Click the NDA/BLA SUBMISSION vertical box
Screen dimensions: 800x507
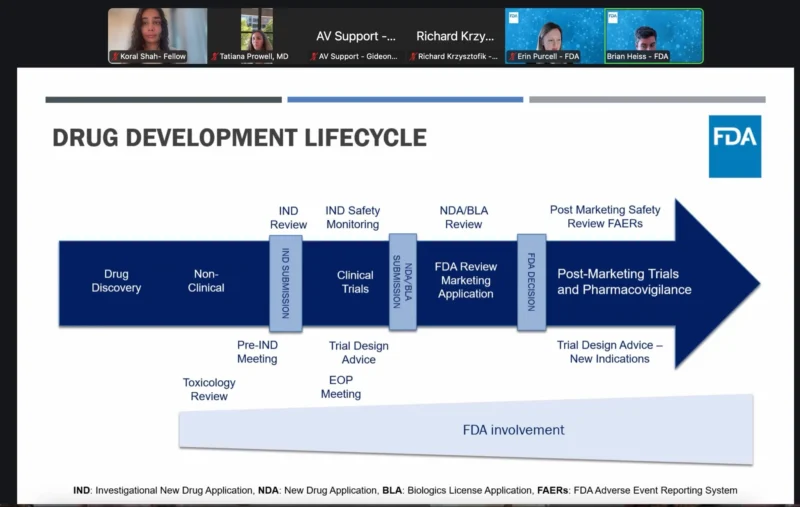(402, 283)
